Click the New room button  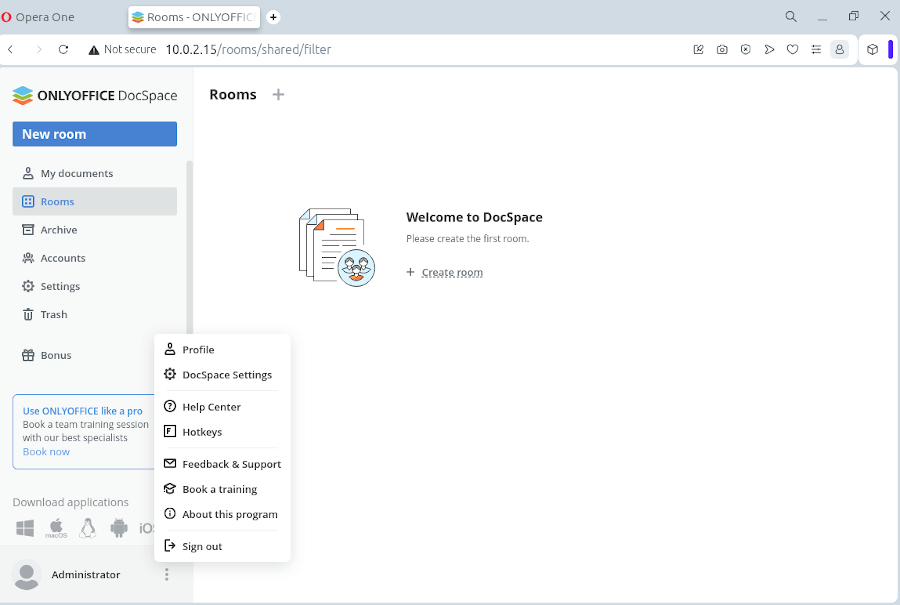(95, 134)
